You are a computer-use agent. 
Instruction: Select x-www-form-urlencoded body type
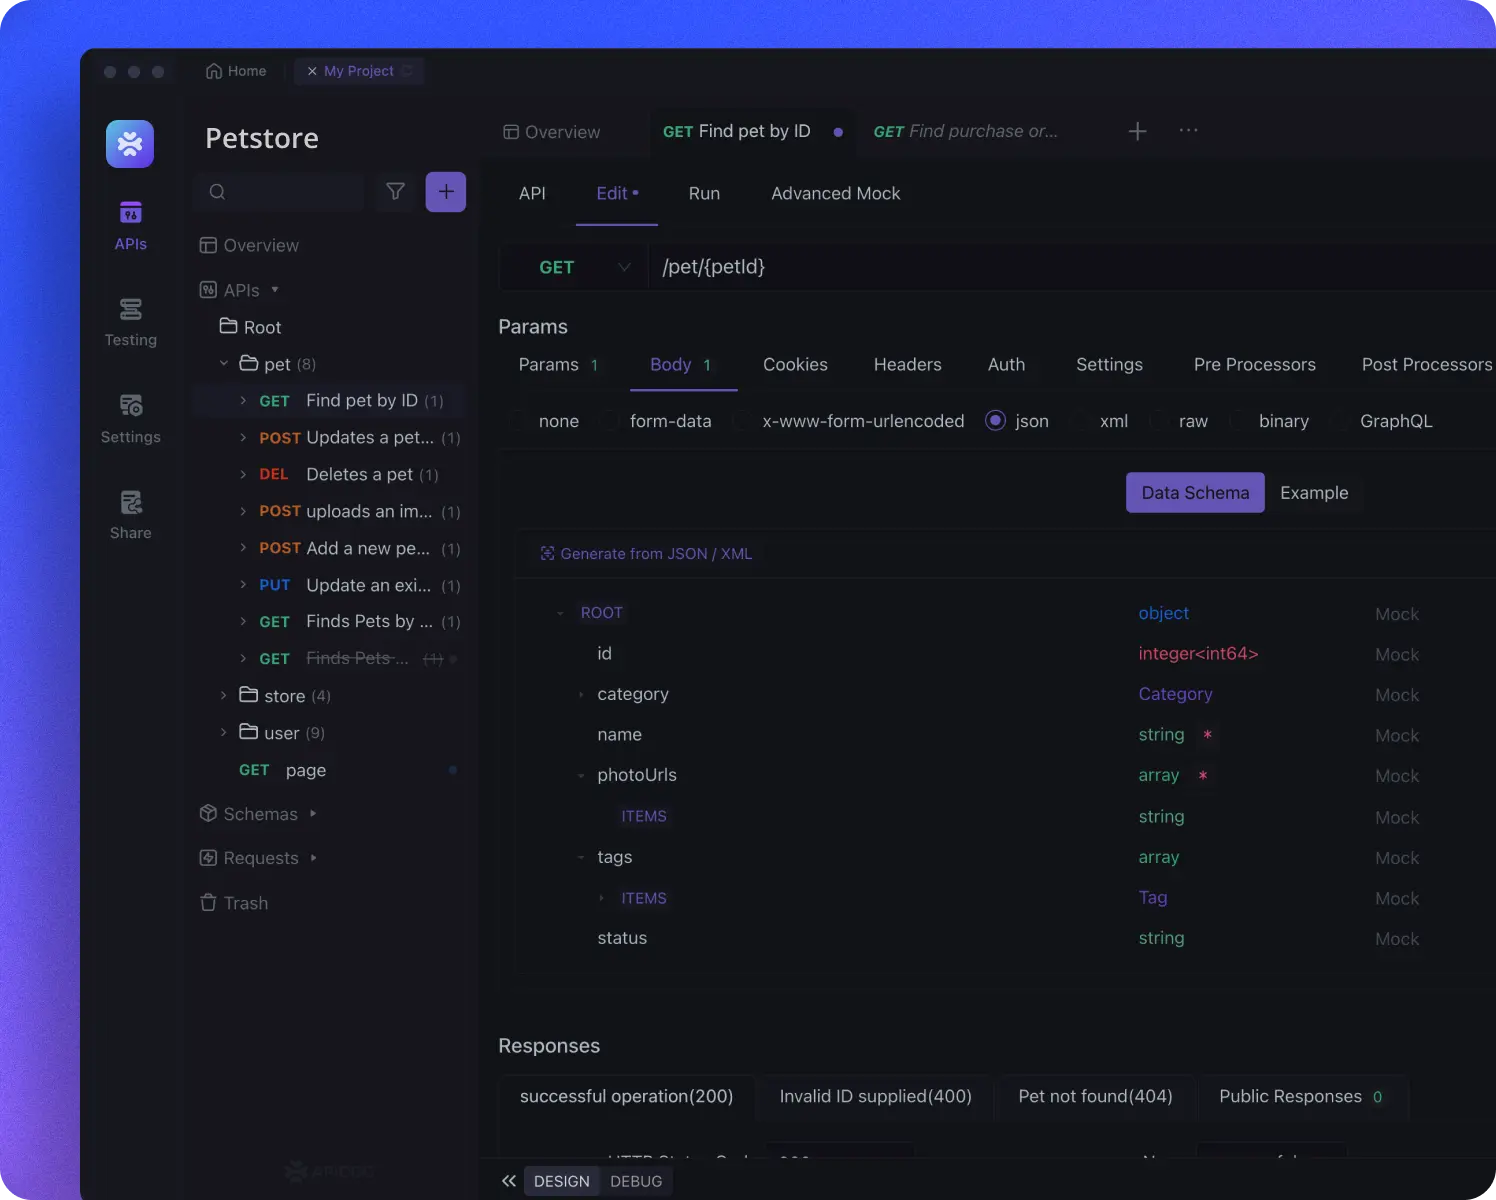(850, 421)
